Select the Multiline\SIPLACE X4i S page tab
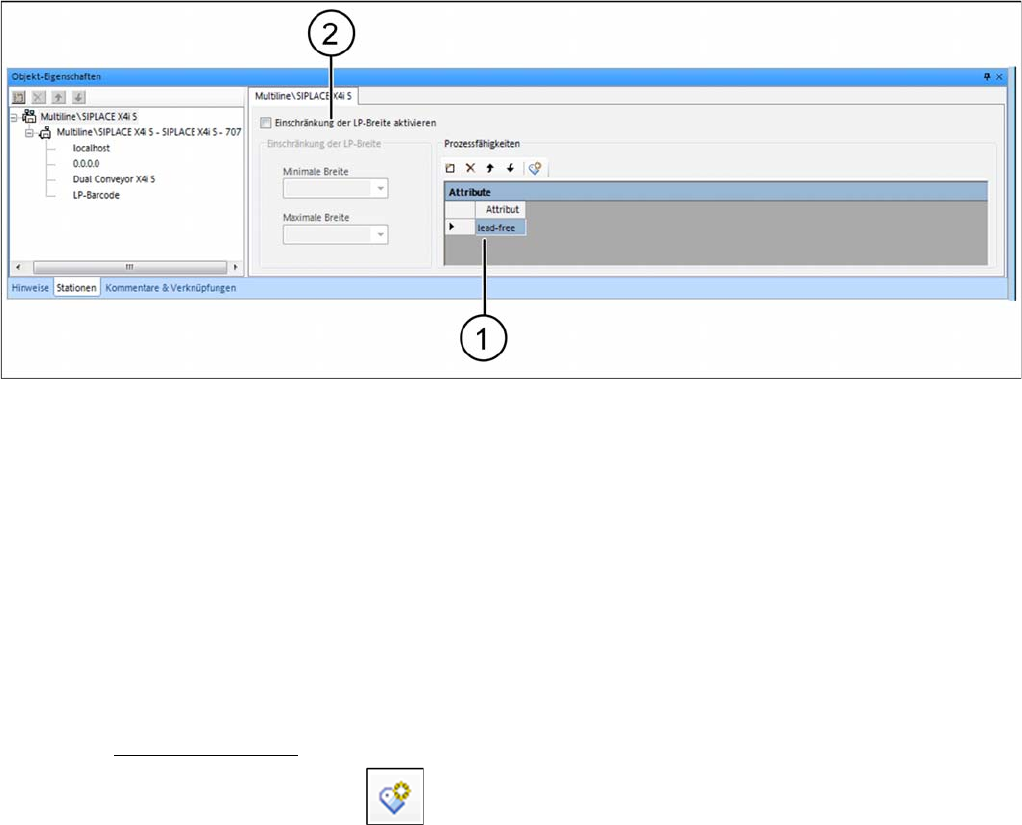Screen dimensions: 1022x825 click(303, 96)
